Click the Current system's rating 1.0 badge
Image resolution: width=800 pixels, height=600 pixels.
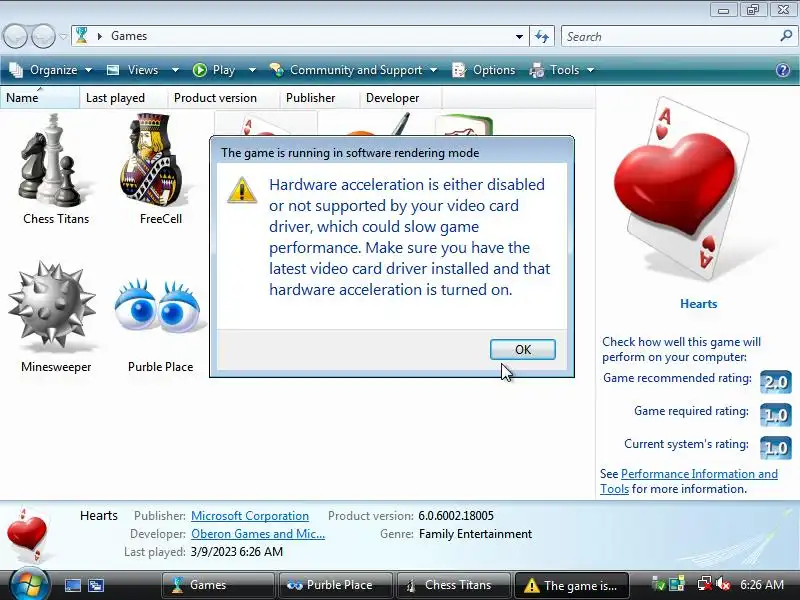pyautogui.click(x=776, y=448)
